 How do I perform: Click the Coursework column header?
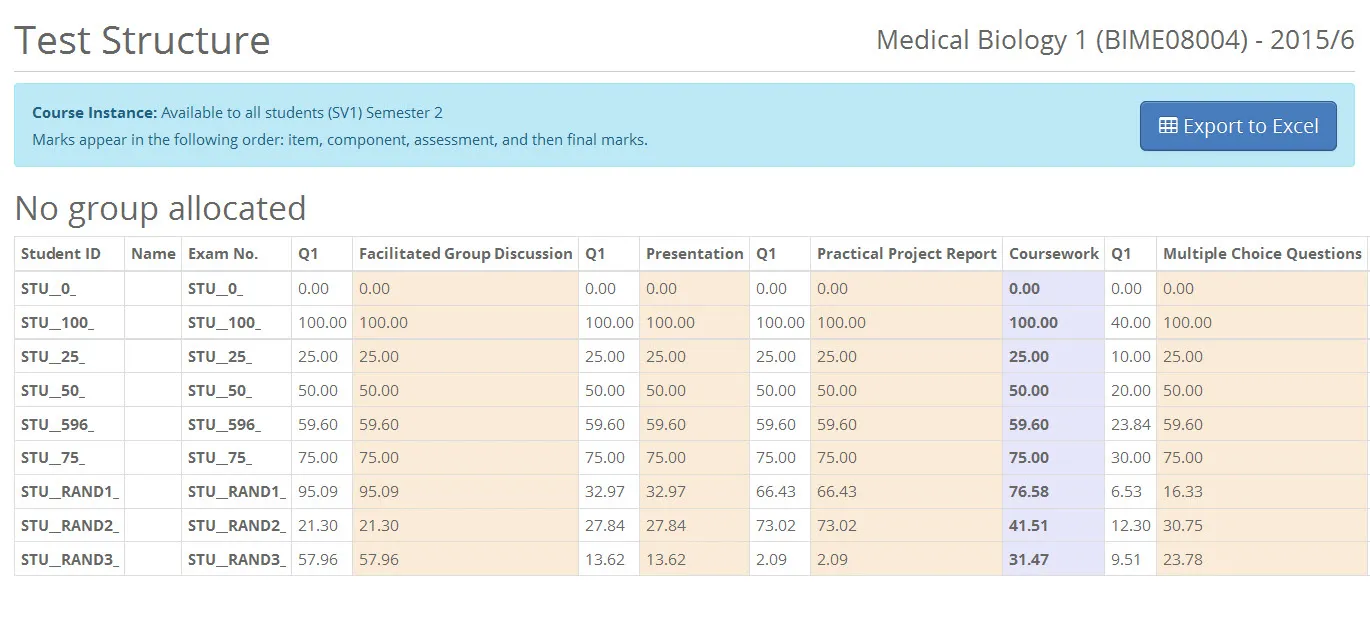pos(1053,253)
